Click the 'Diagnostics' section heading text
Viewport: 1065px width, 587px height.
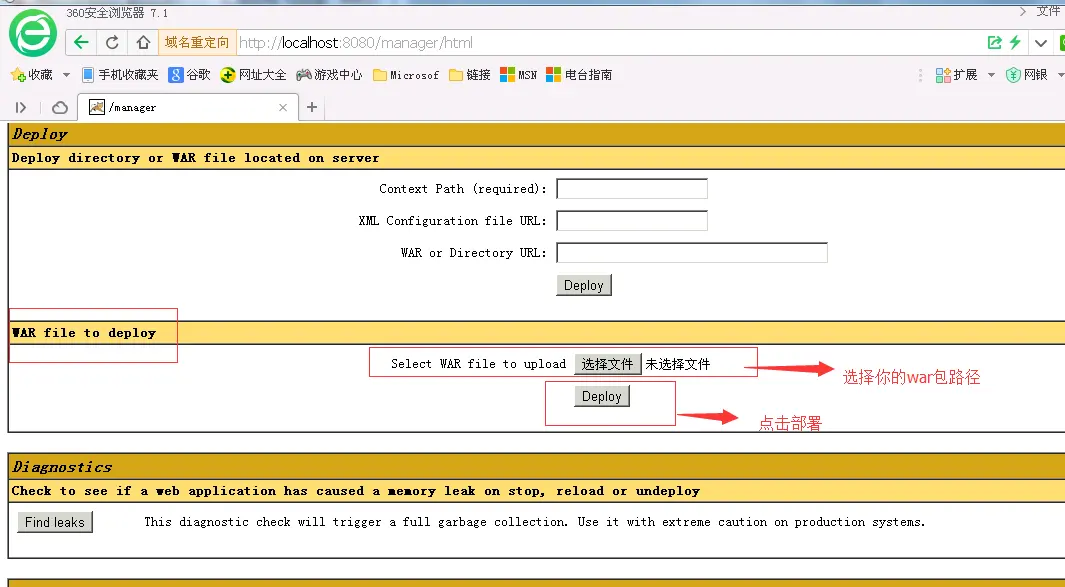point(62,467)
